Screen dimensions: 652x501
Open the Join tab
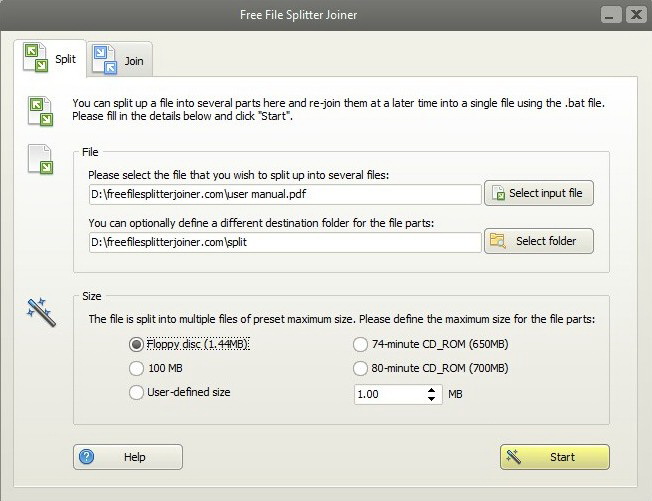tap(120, 60)
